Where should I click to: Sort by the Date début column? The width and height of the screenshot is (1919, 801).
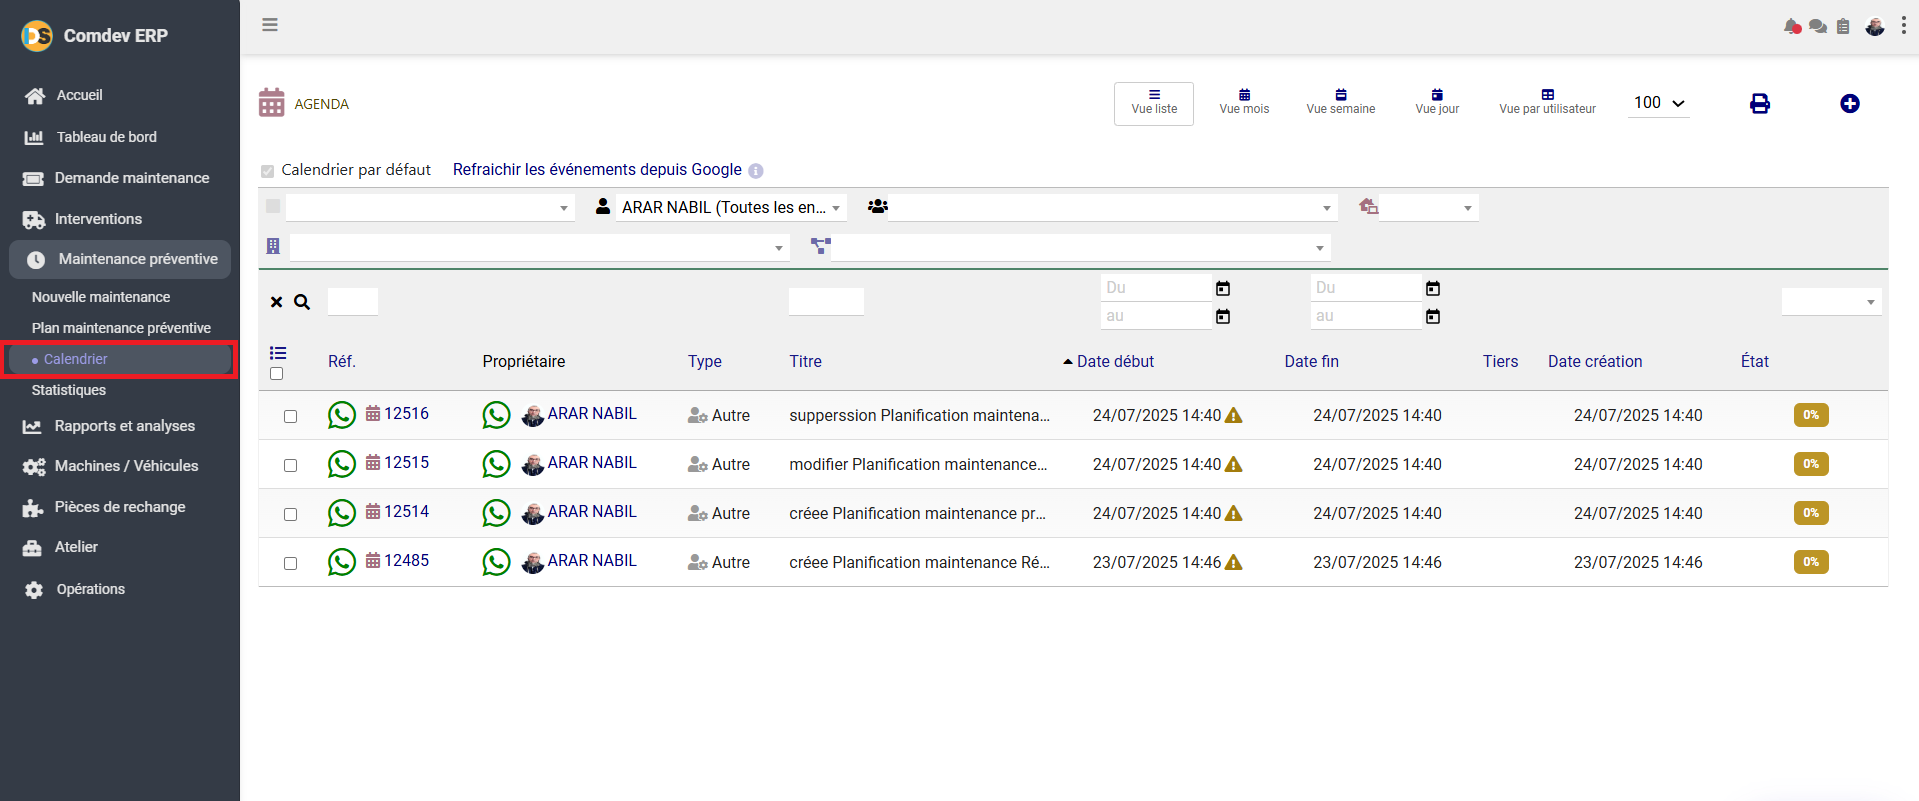1115,362
